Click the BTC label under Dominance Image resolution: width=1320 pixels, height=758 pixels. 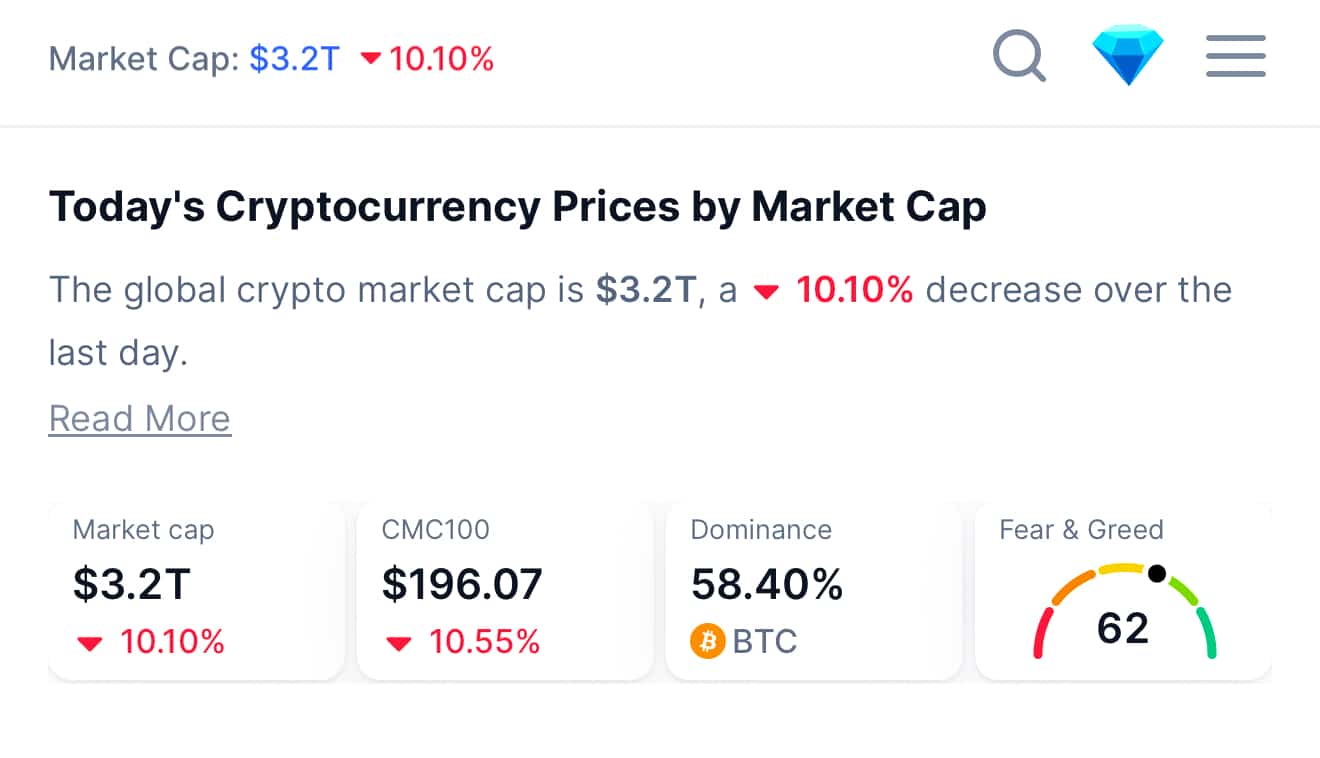[x=765, y=641]
